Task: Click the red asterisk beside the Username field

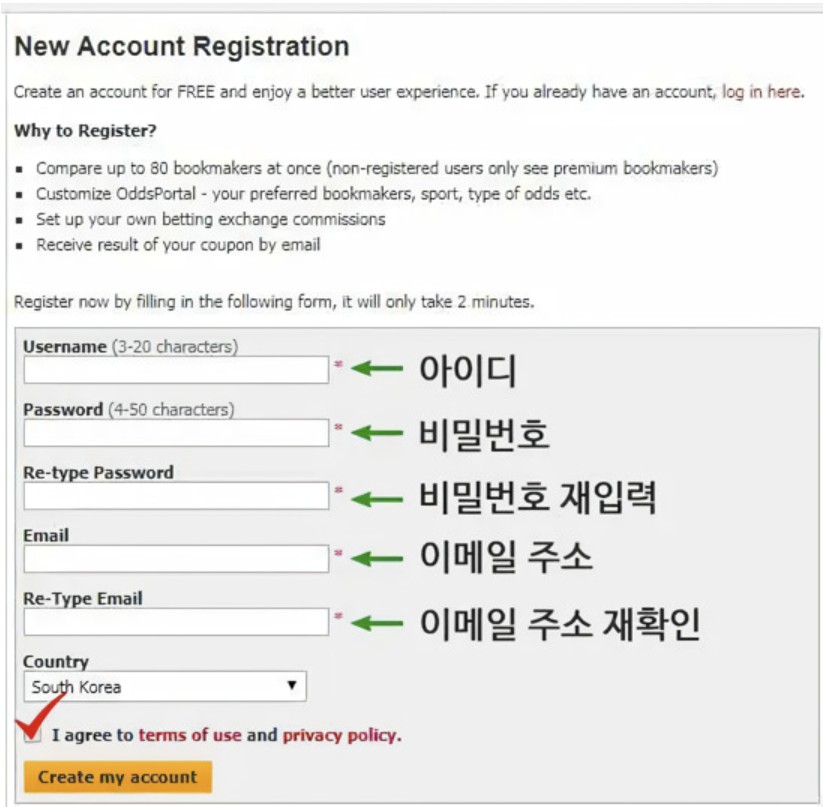Action: [x=339, y=364]
